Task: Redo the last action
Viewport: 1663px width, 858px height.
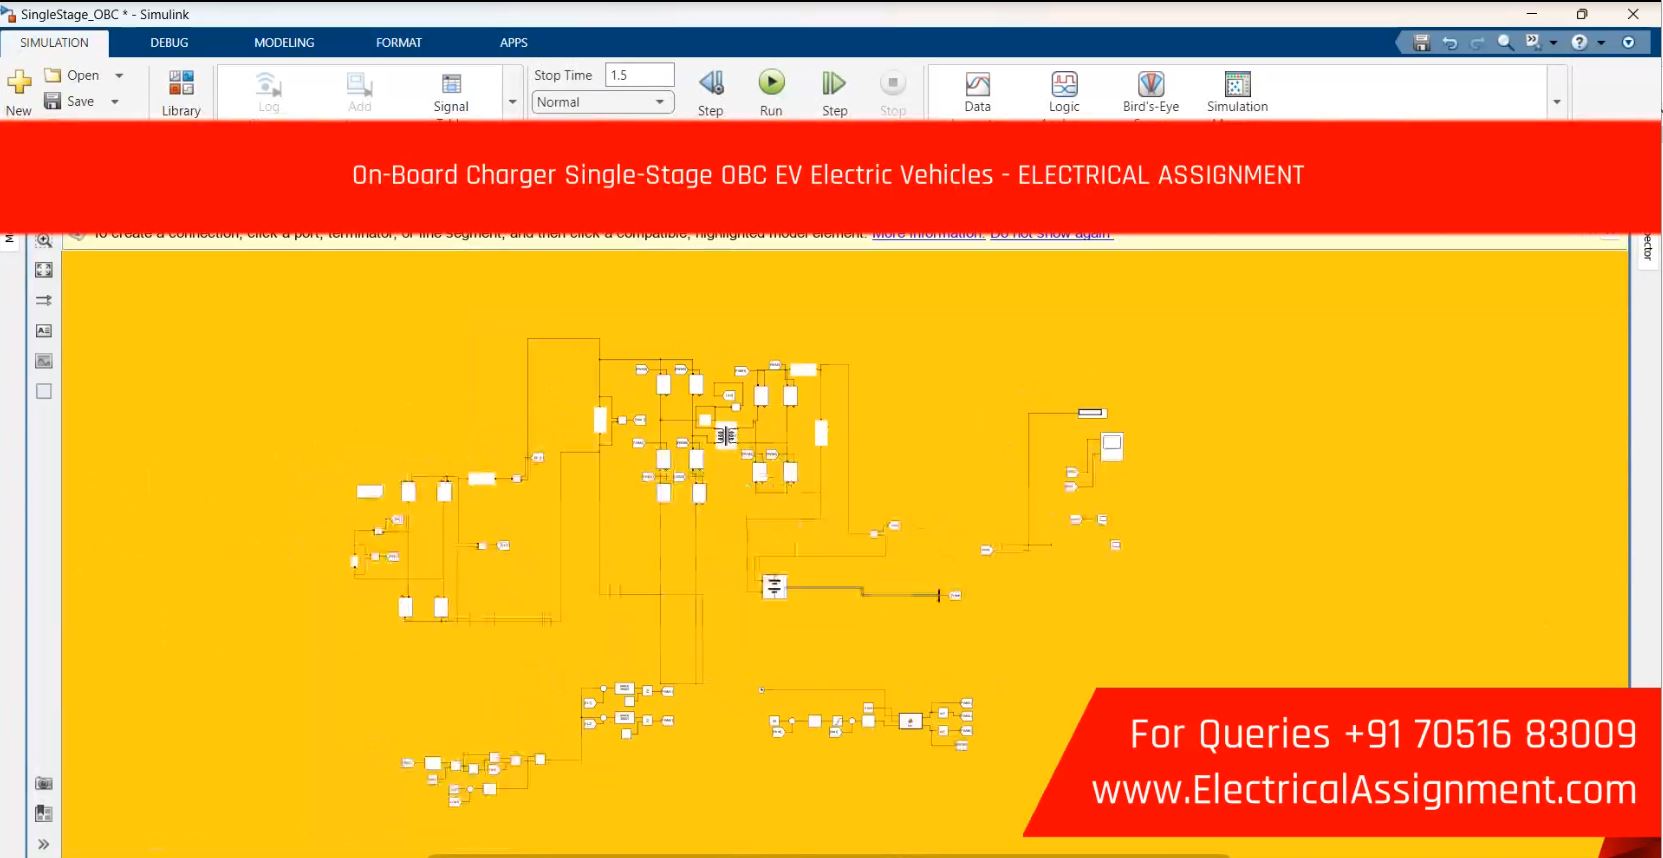Action: (1477, 42)
